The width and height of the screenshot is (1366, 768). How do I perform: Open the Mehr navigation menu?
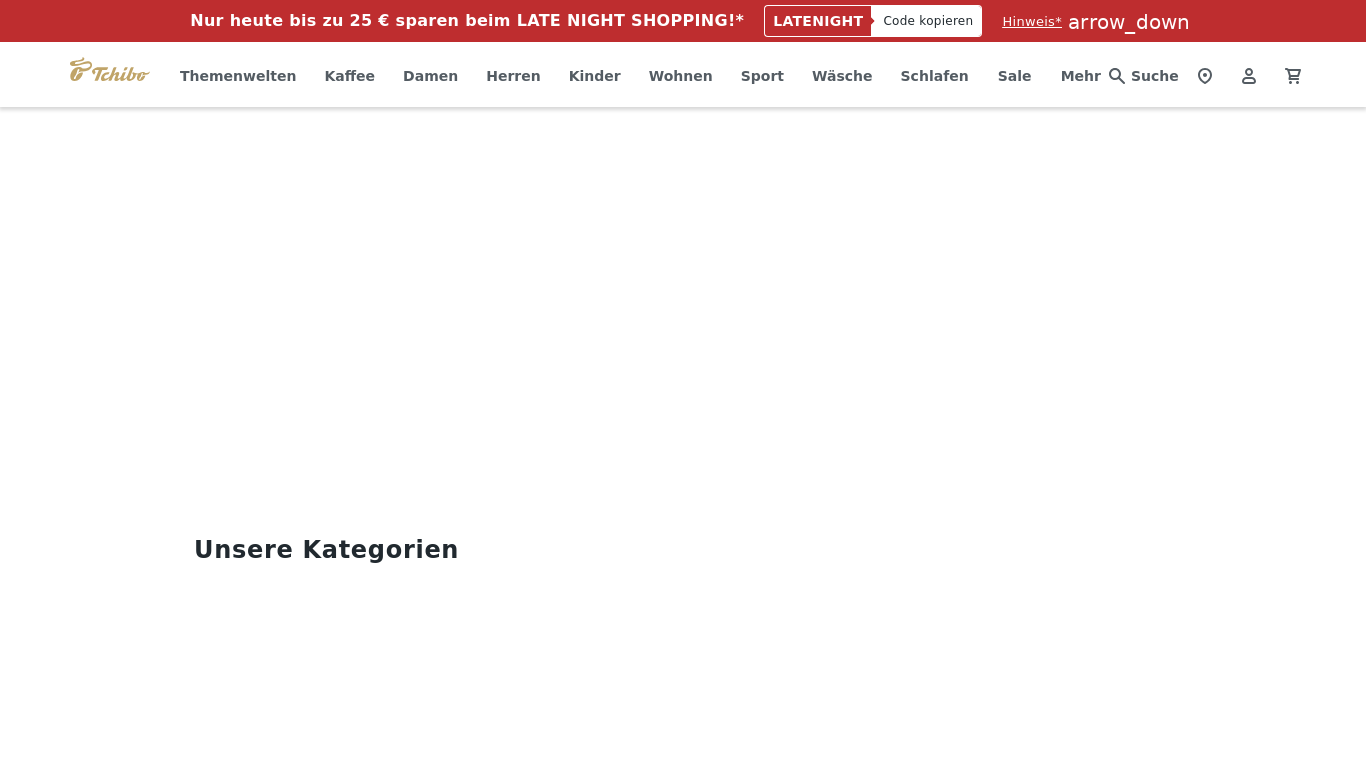1080,76
